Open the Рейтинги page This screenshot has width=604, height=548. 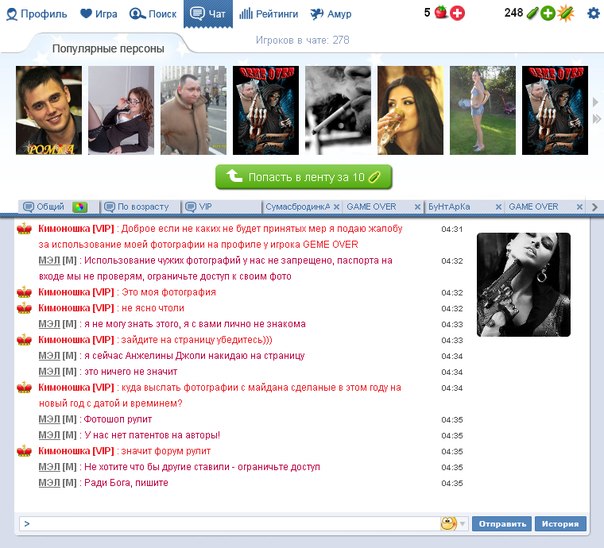tap(269, 14)
